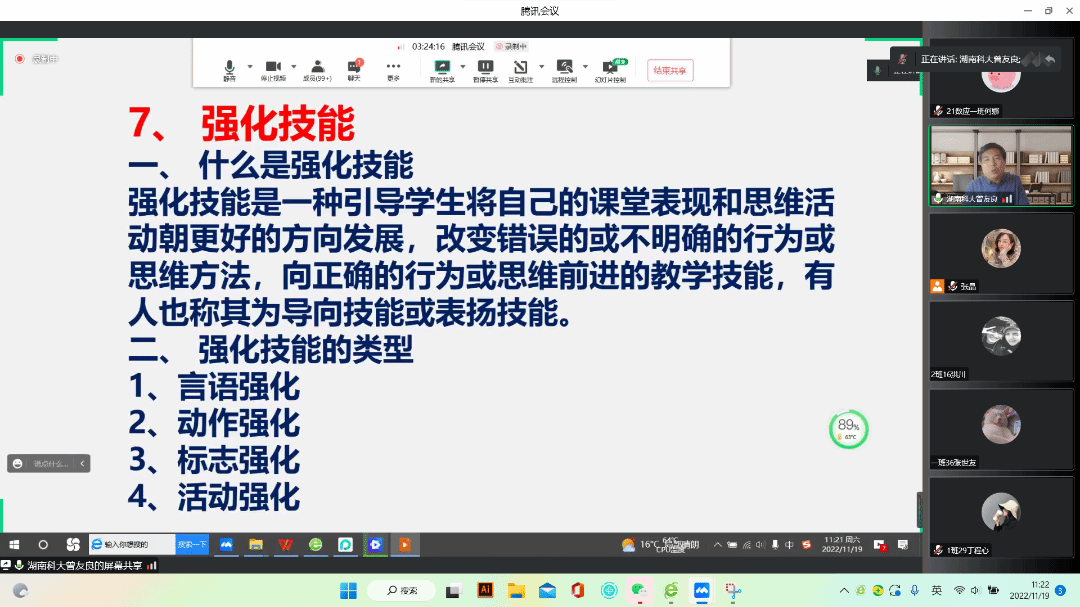
Task: Click the reply arrow in 正在讲话 banner
Action: coord(1049,59)
